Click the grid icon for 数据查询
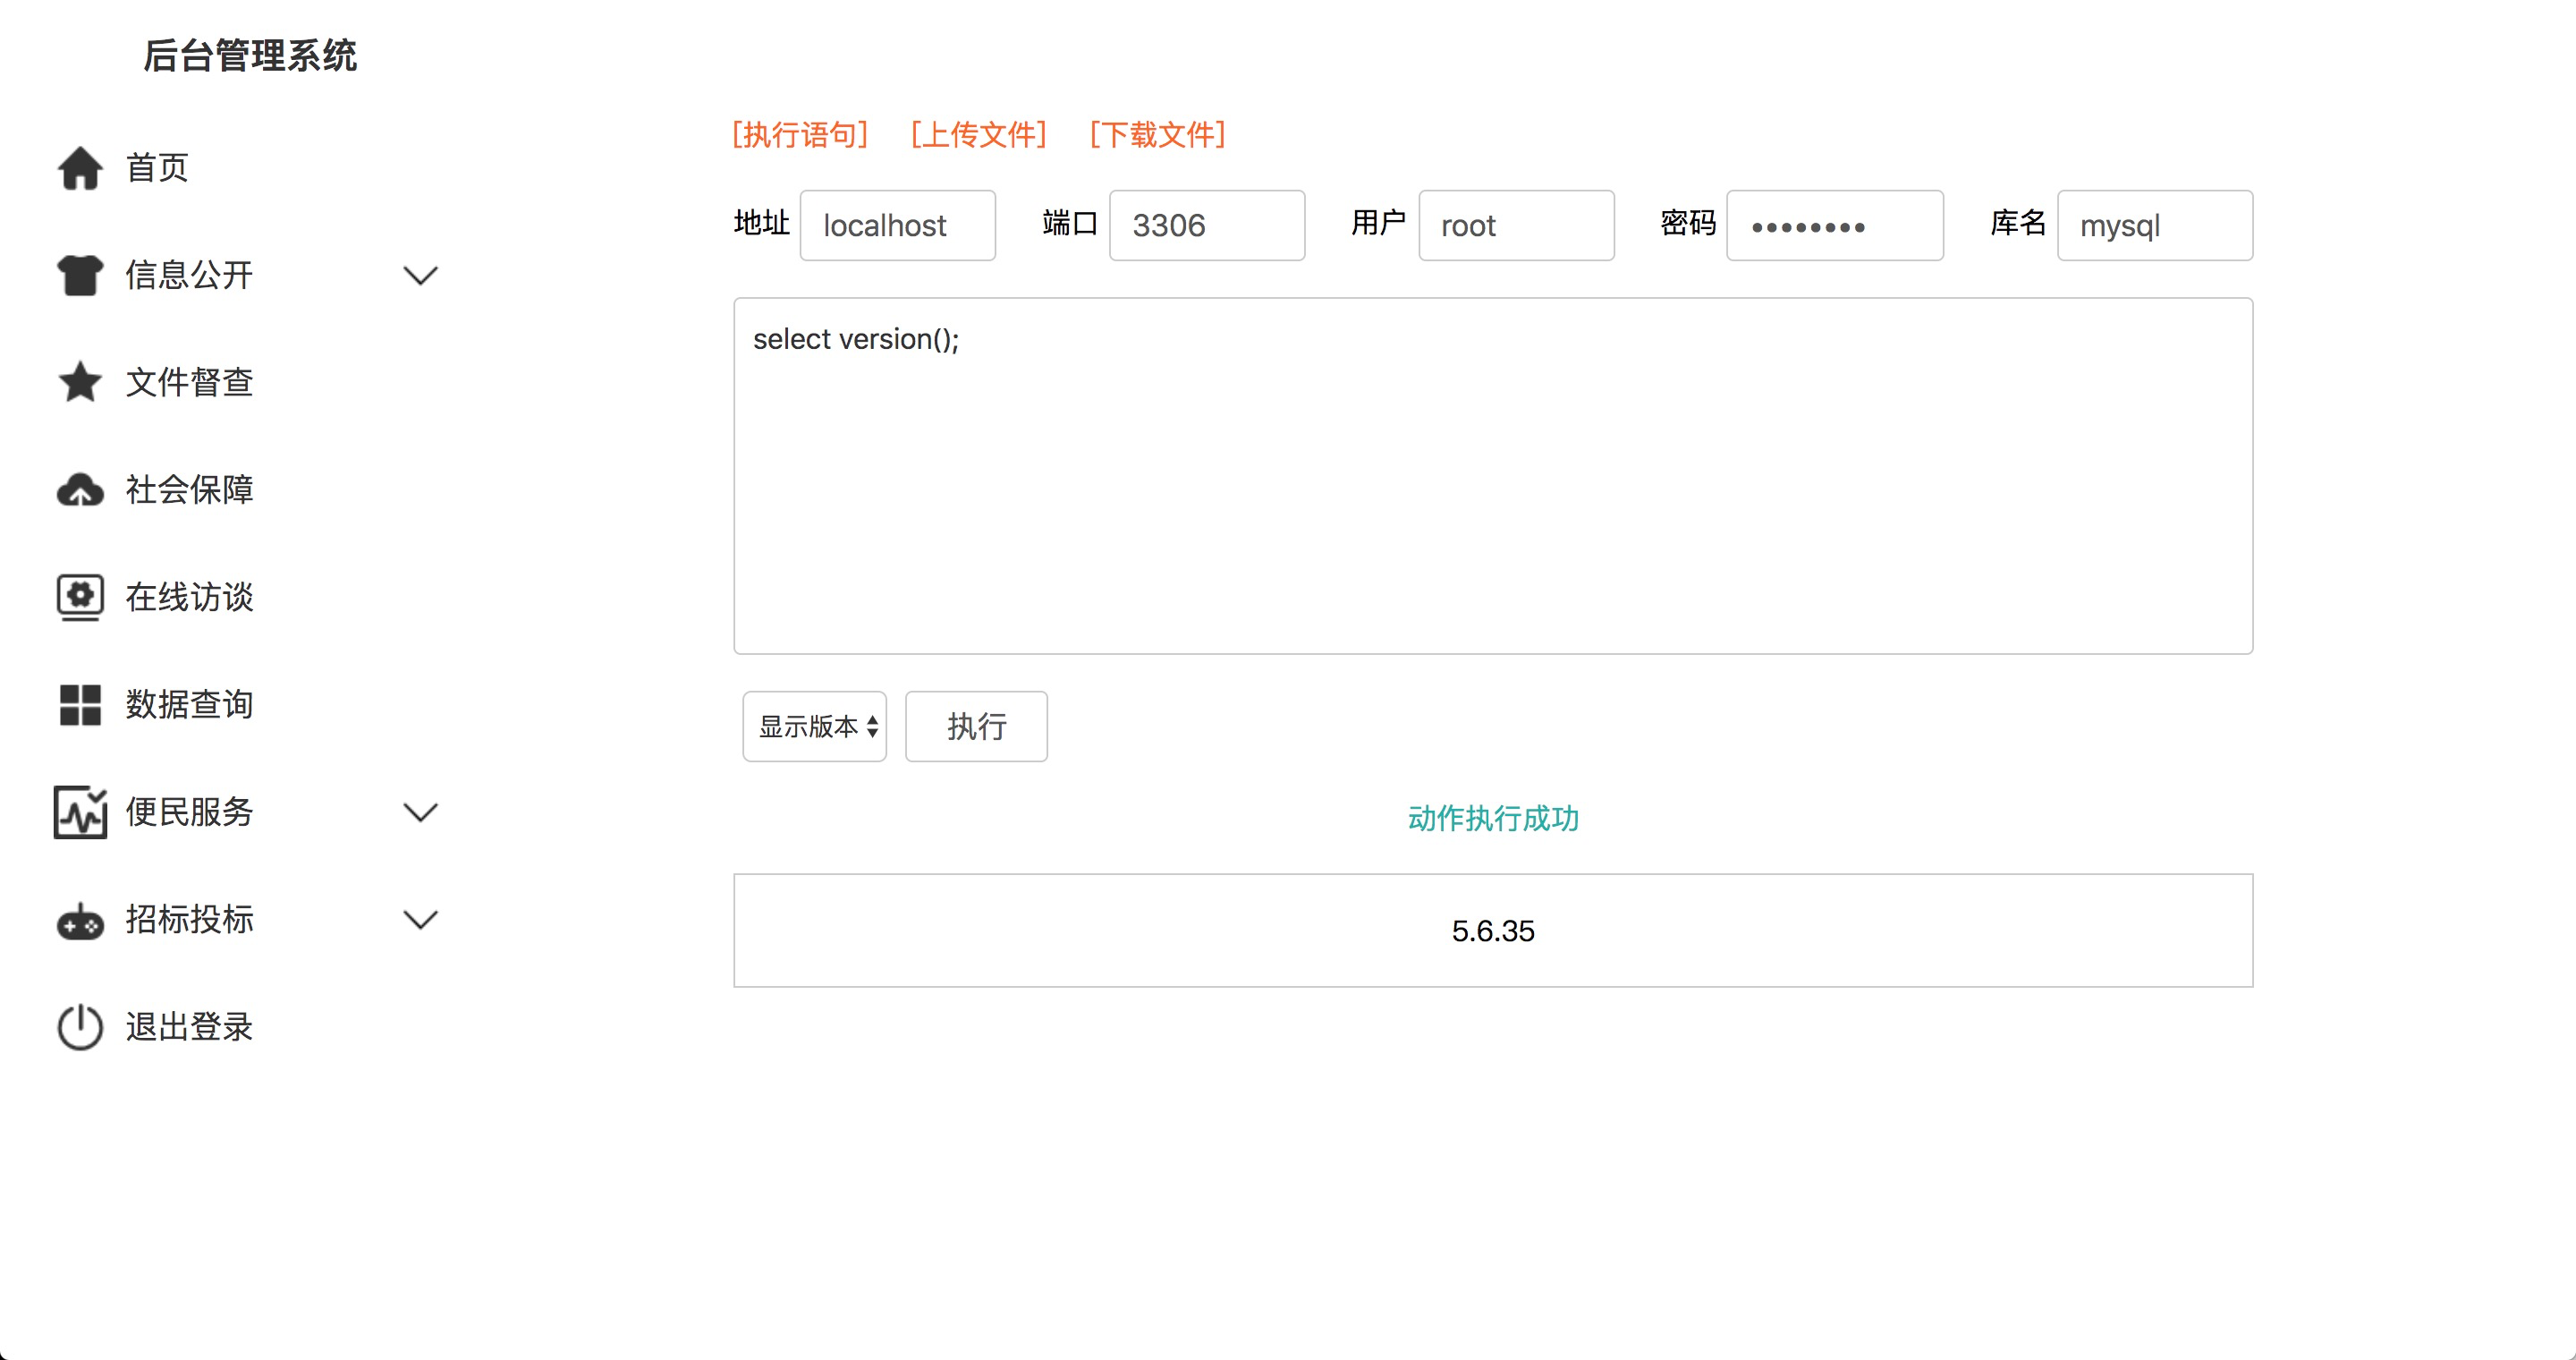This screenshot has width=2576, height=1360. [x=80, y=705]
